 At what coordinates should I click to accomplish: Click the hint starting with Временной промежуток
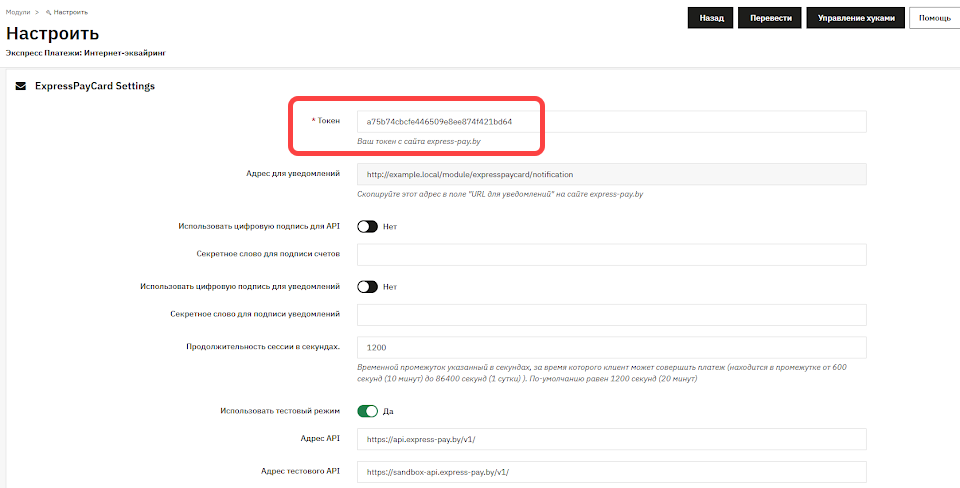pyautogui.click(x=601, y=373)
